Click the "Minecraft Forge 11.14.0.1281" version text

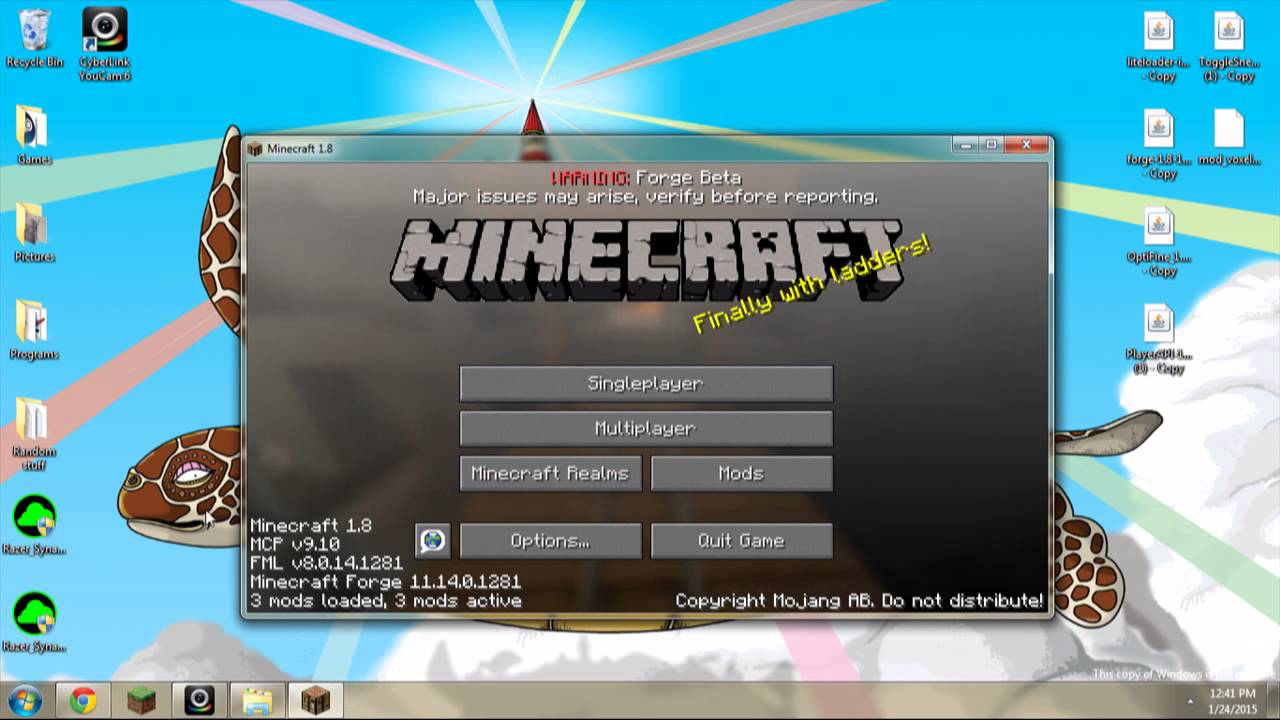385,581
